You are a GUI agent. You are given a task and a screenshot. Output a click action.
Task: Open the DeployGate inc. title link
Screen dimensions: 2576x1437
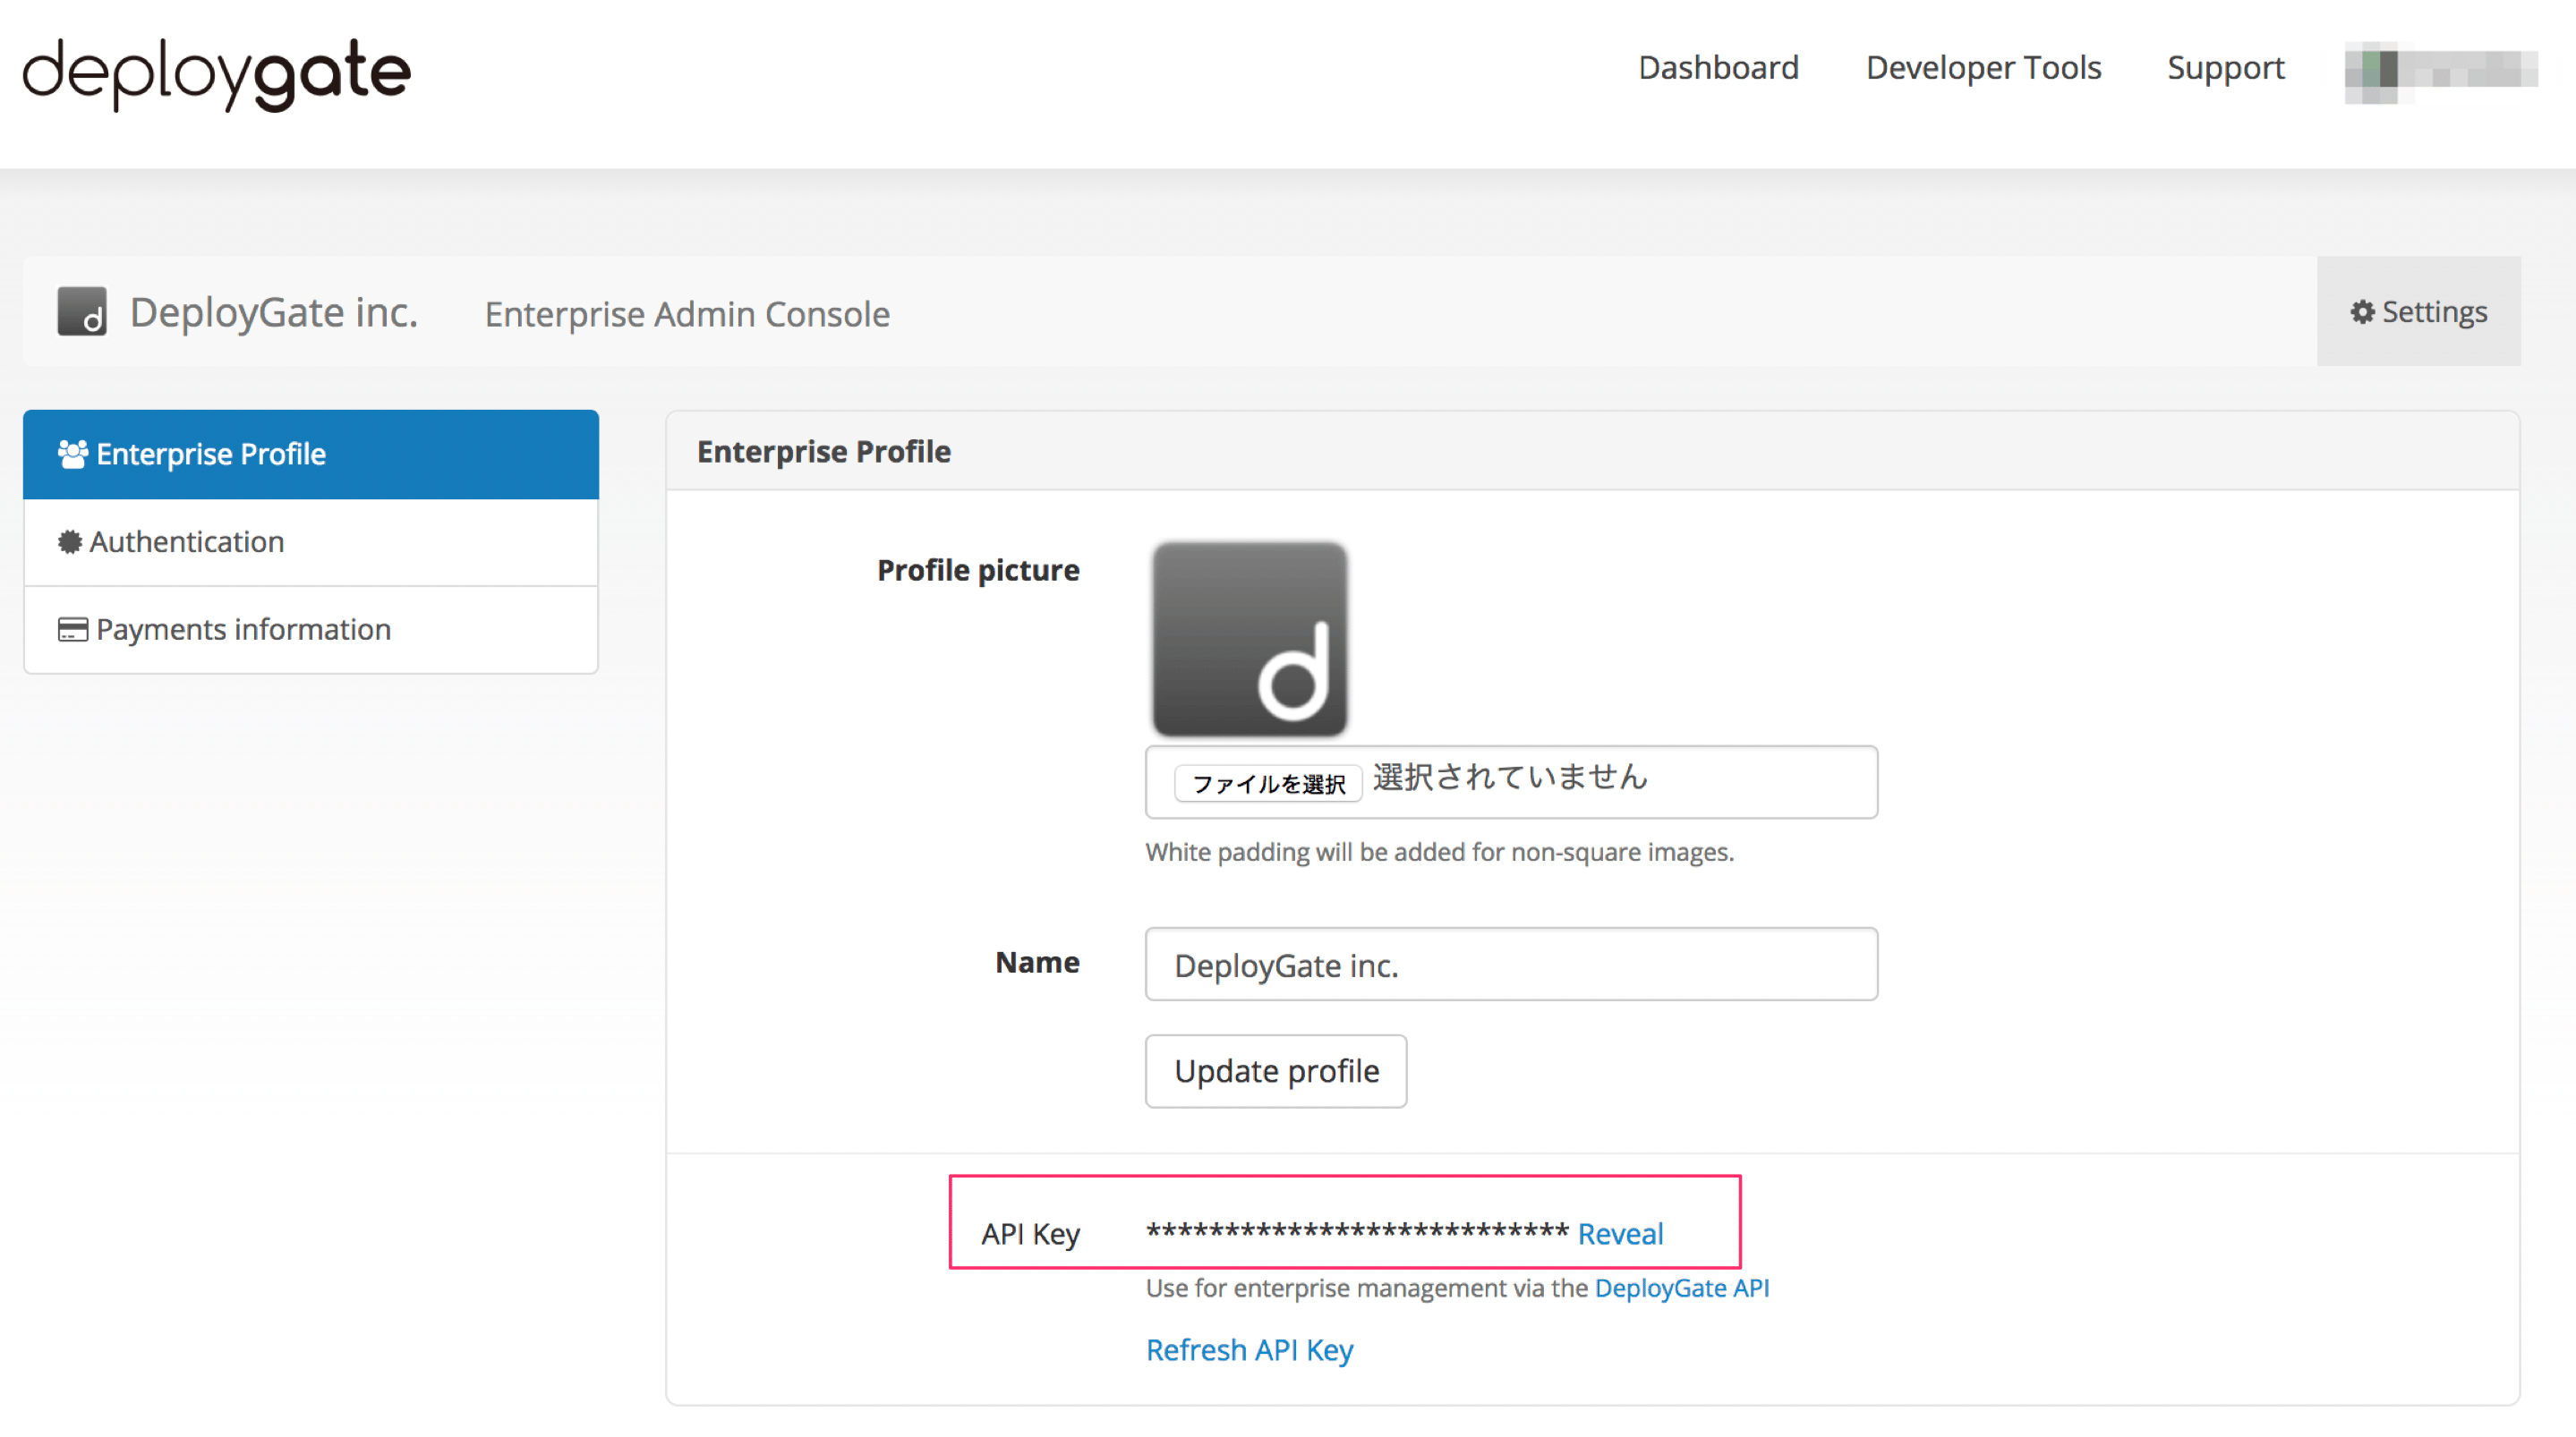(274, 312)
